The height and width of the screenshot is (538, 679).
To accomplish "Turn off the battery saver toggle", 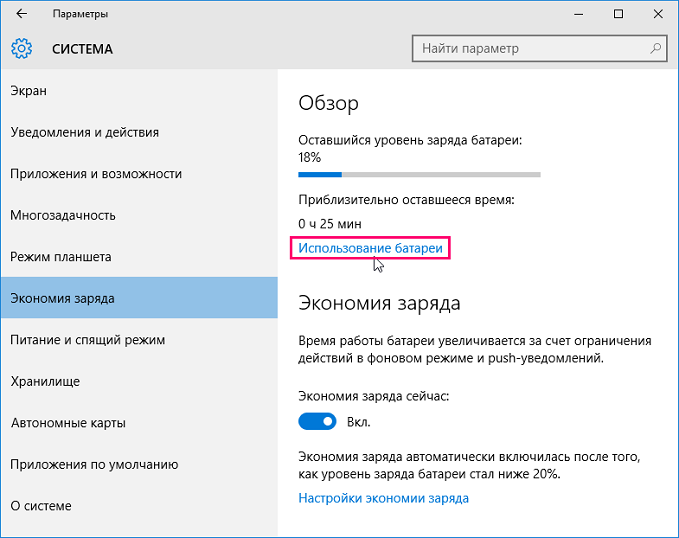I will click(318, 422).
